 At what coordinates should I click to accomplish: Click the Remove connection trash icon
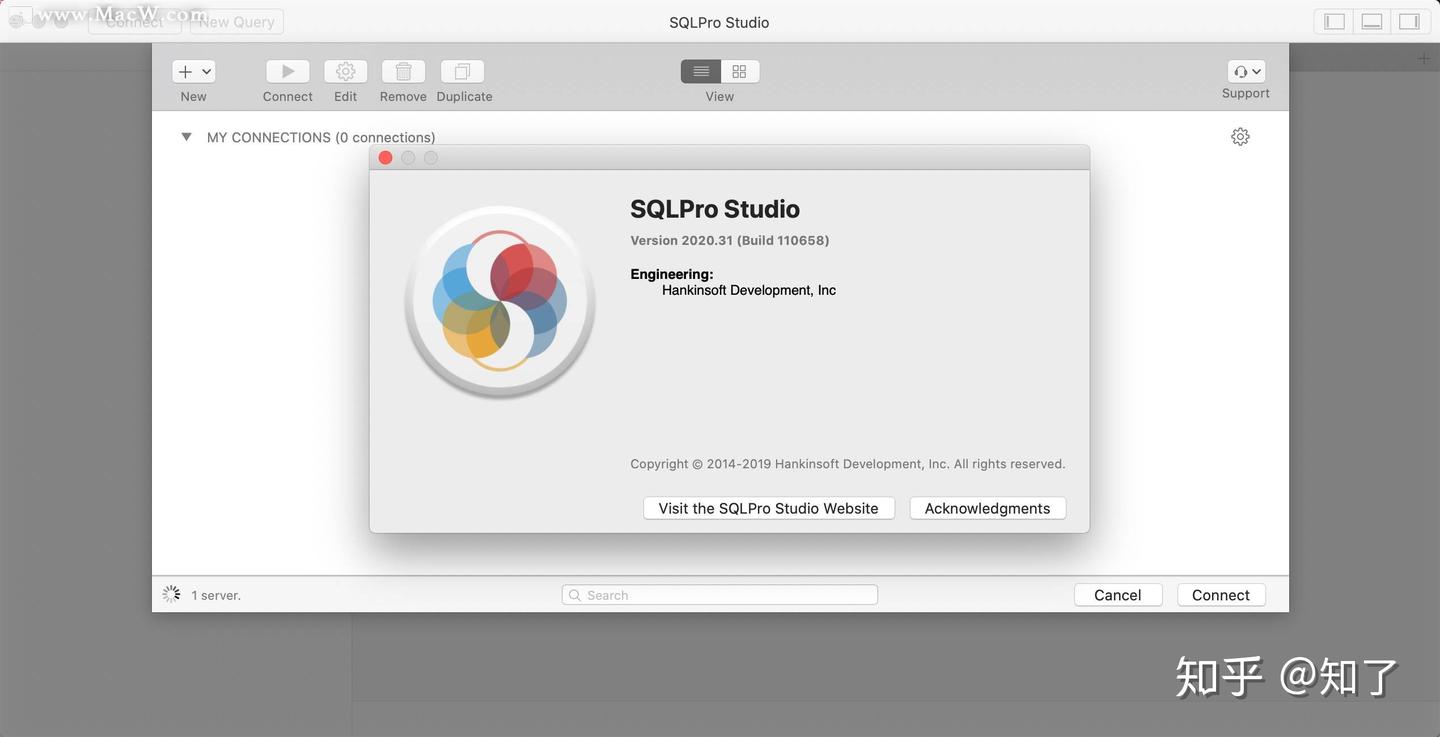click(x=403, y=70)
